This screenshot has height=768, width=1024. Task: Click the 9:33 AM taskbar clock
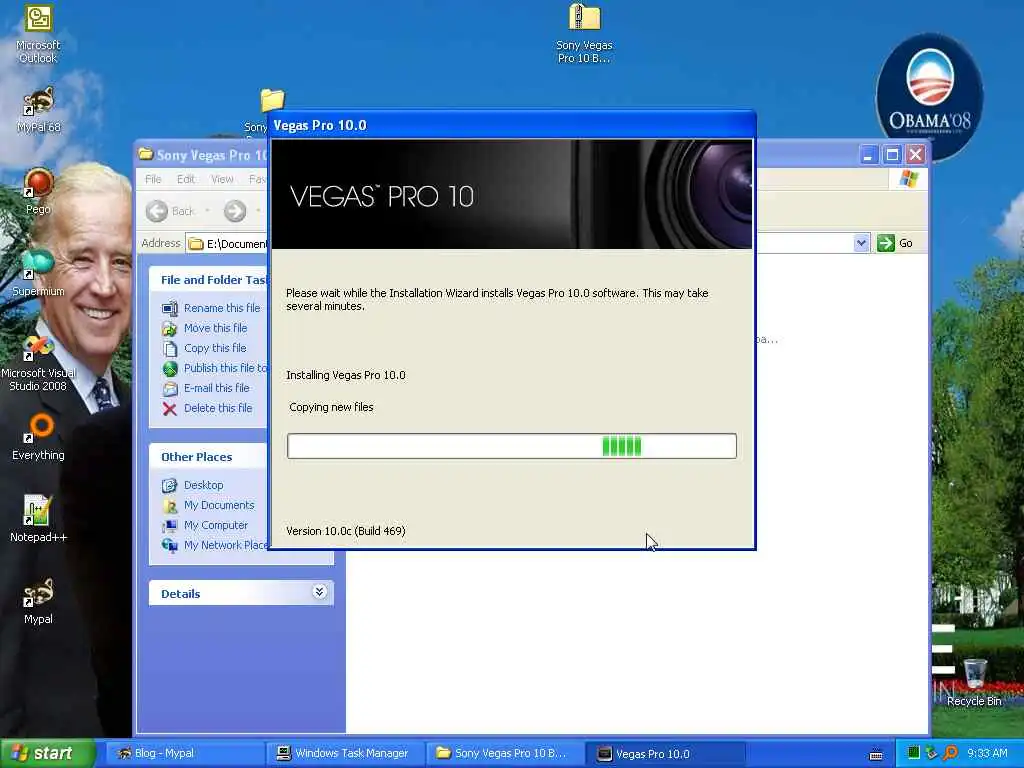pos(987,754)
